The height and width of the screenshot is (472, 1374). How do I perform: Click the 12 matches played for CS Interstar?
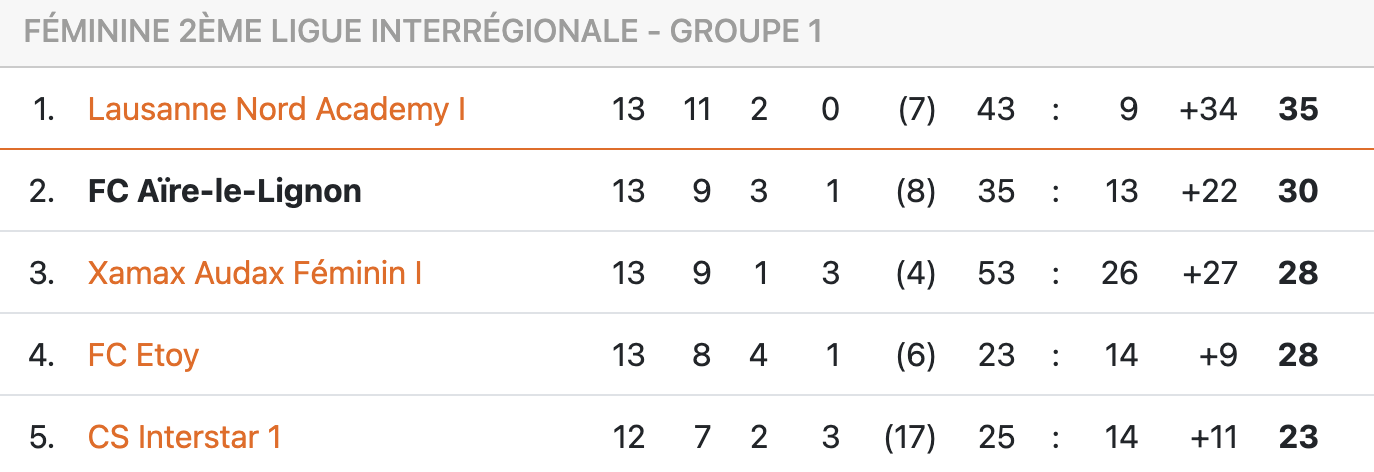628,437
